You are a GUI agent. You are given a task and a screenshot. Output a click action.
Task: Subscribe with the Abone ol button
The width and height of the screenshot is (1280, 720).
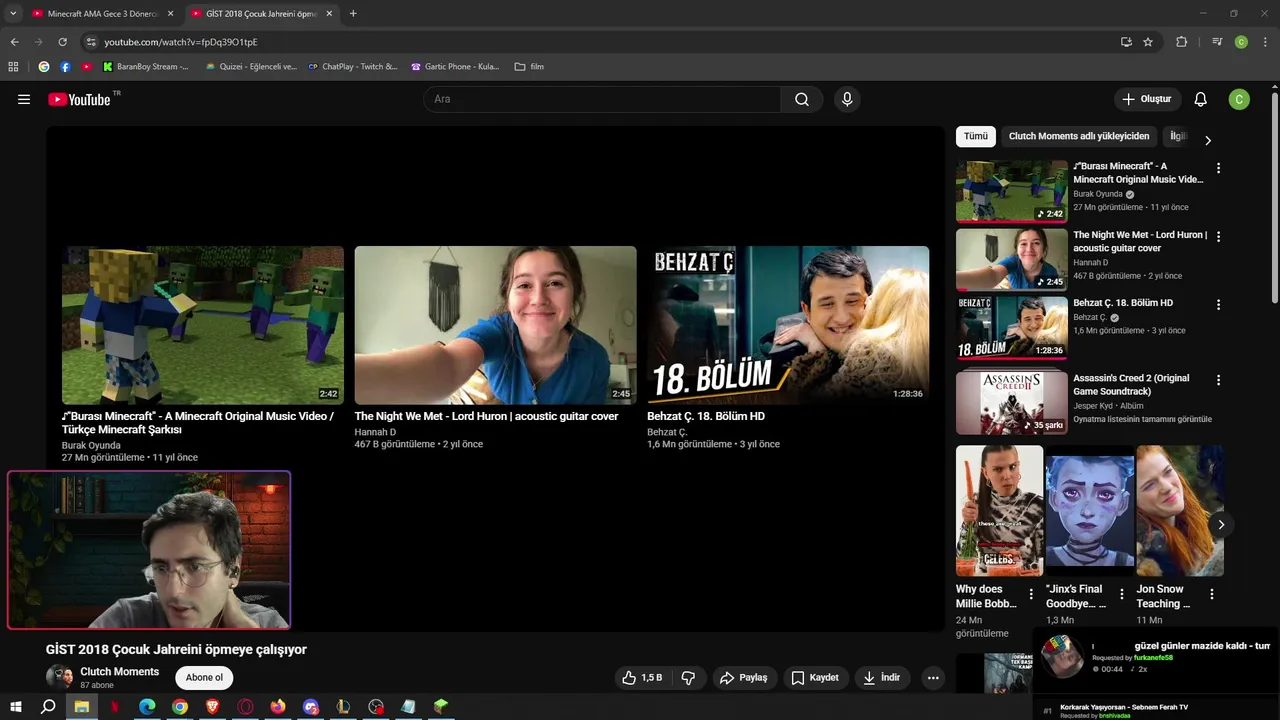[204, 677]
